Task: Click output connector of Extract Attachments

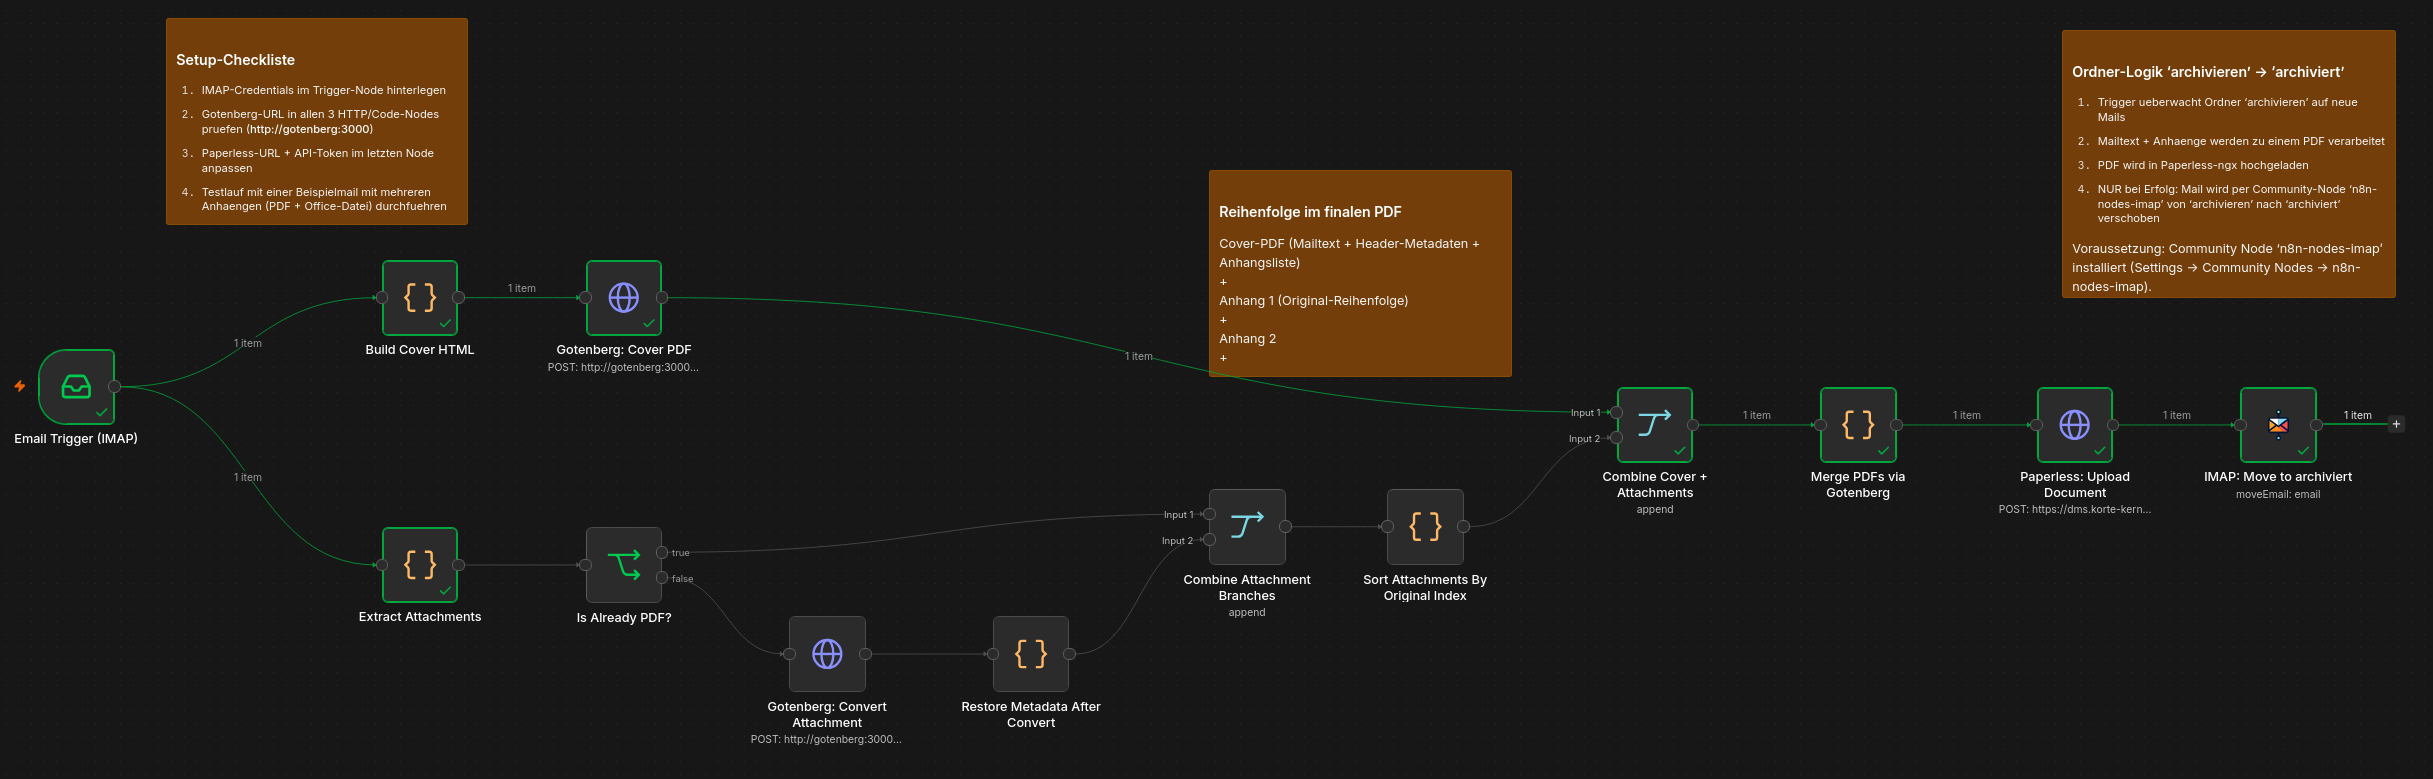Action: (458, 565)
